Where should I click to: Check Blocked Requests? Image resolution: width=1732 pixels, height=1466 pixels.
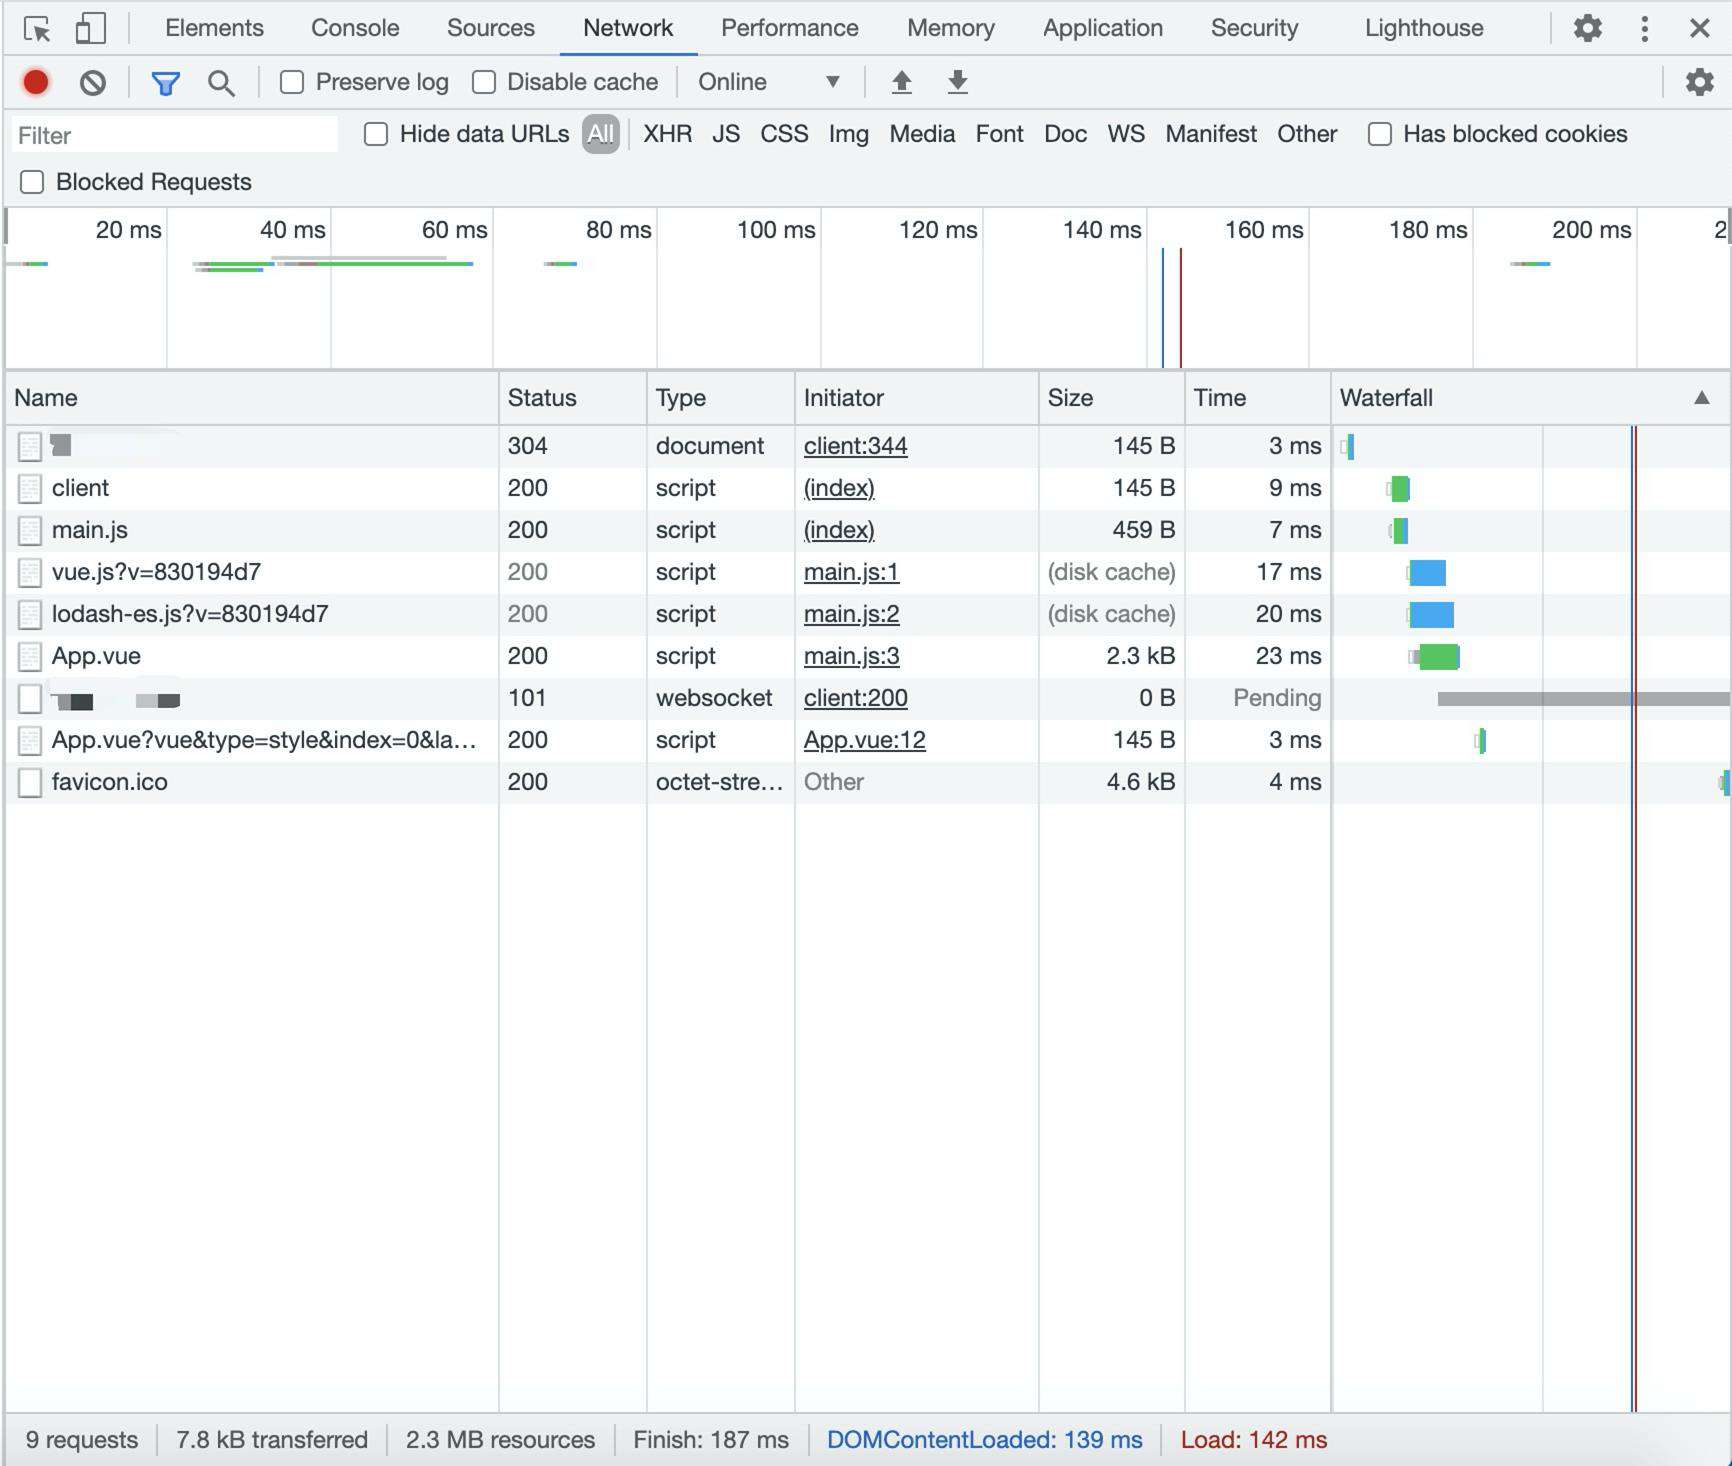coord(32,182)
